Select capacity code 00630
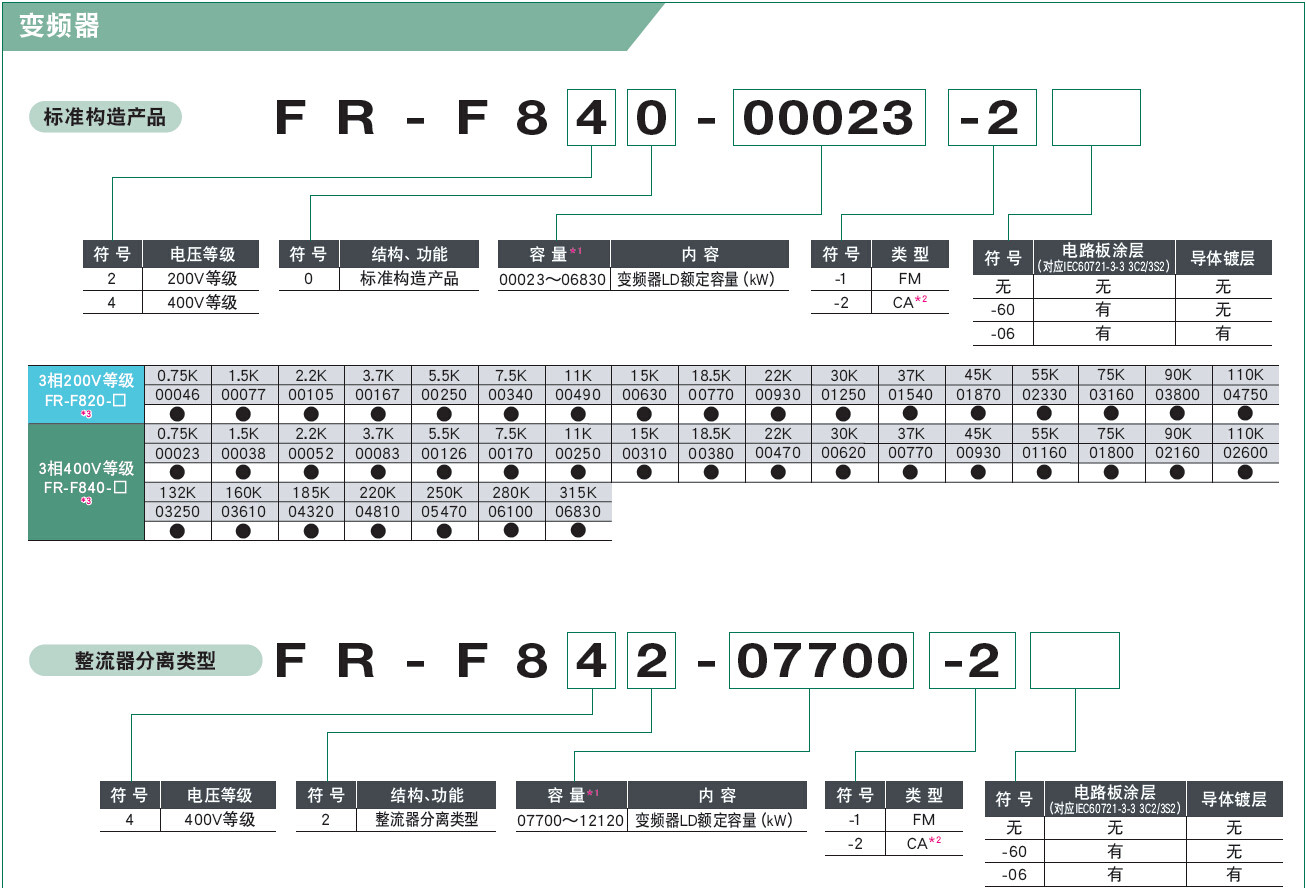 (x=645, y=394)
